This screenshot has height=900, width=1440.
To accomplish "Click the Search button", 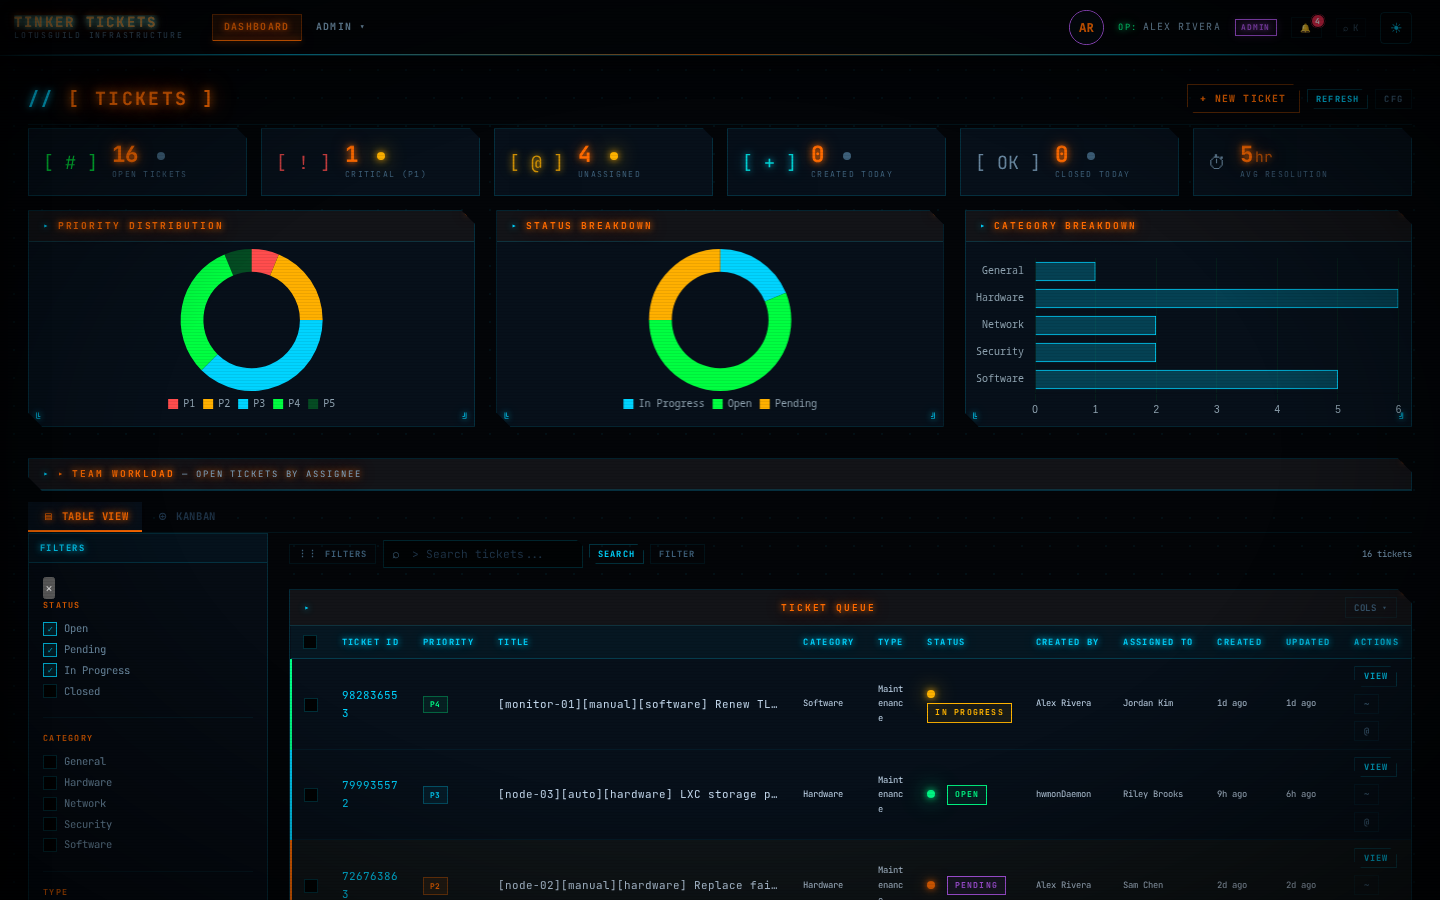I will point(616,554).
